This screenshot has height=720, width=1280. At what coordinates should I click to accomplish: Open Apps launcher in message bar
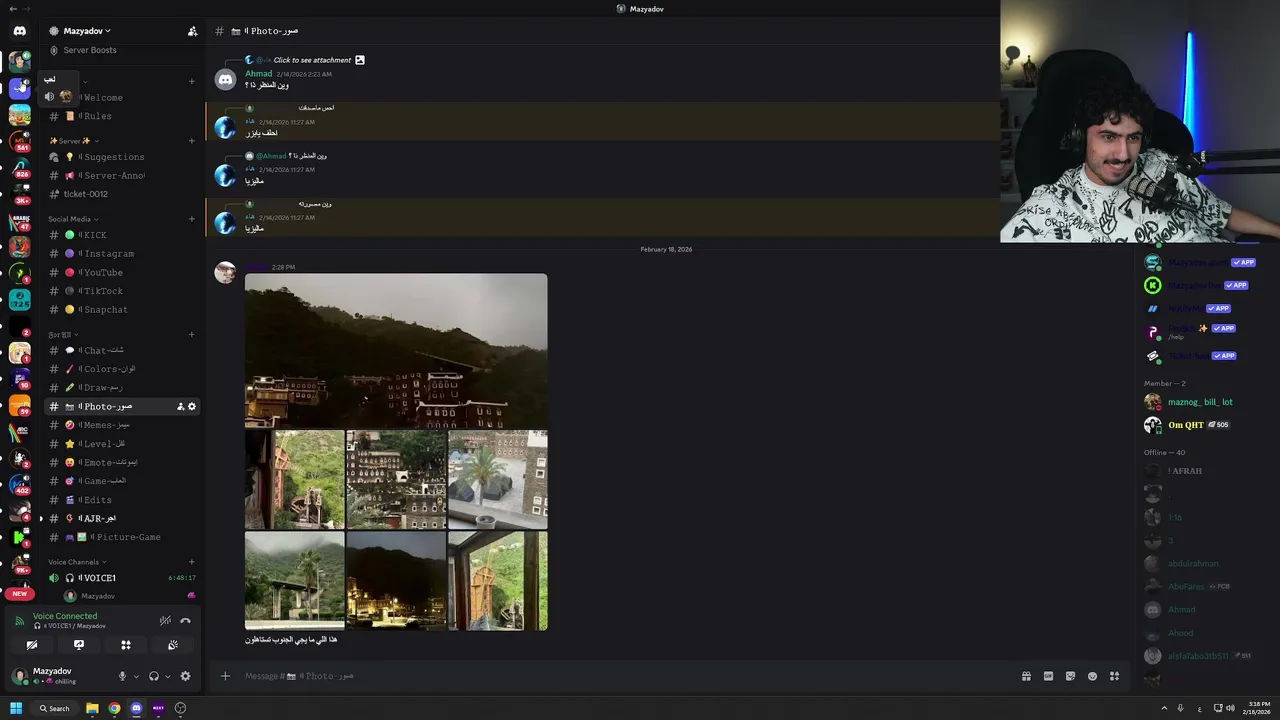click(1114, 676)
